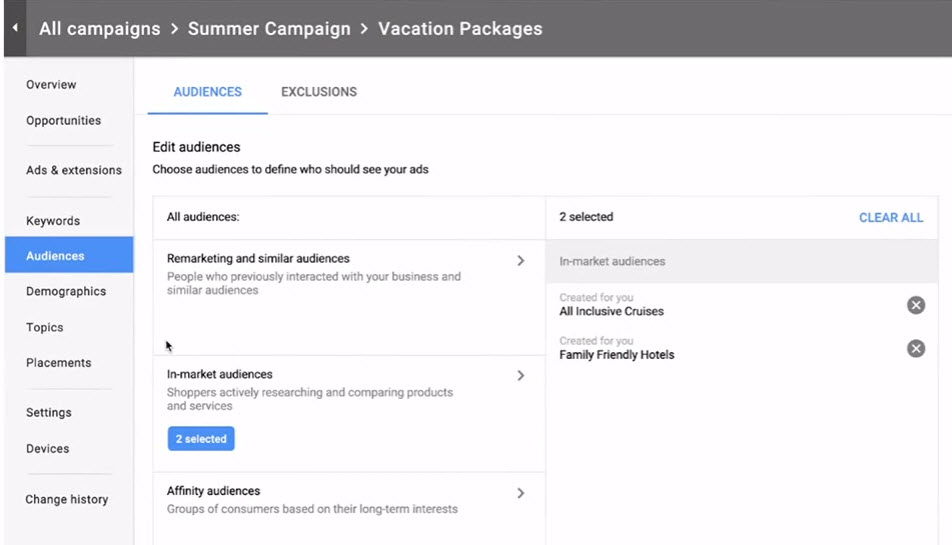Open Keywords in the sidebar
Image resolution: width=952 pixels, height=545 pixels.
pyautogui.click(x=53, y=221)
